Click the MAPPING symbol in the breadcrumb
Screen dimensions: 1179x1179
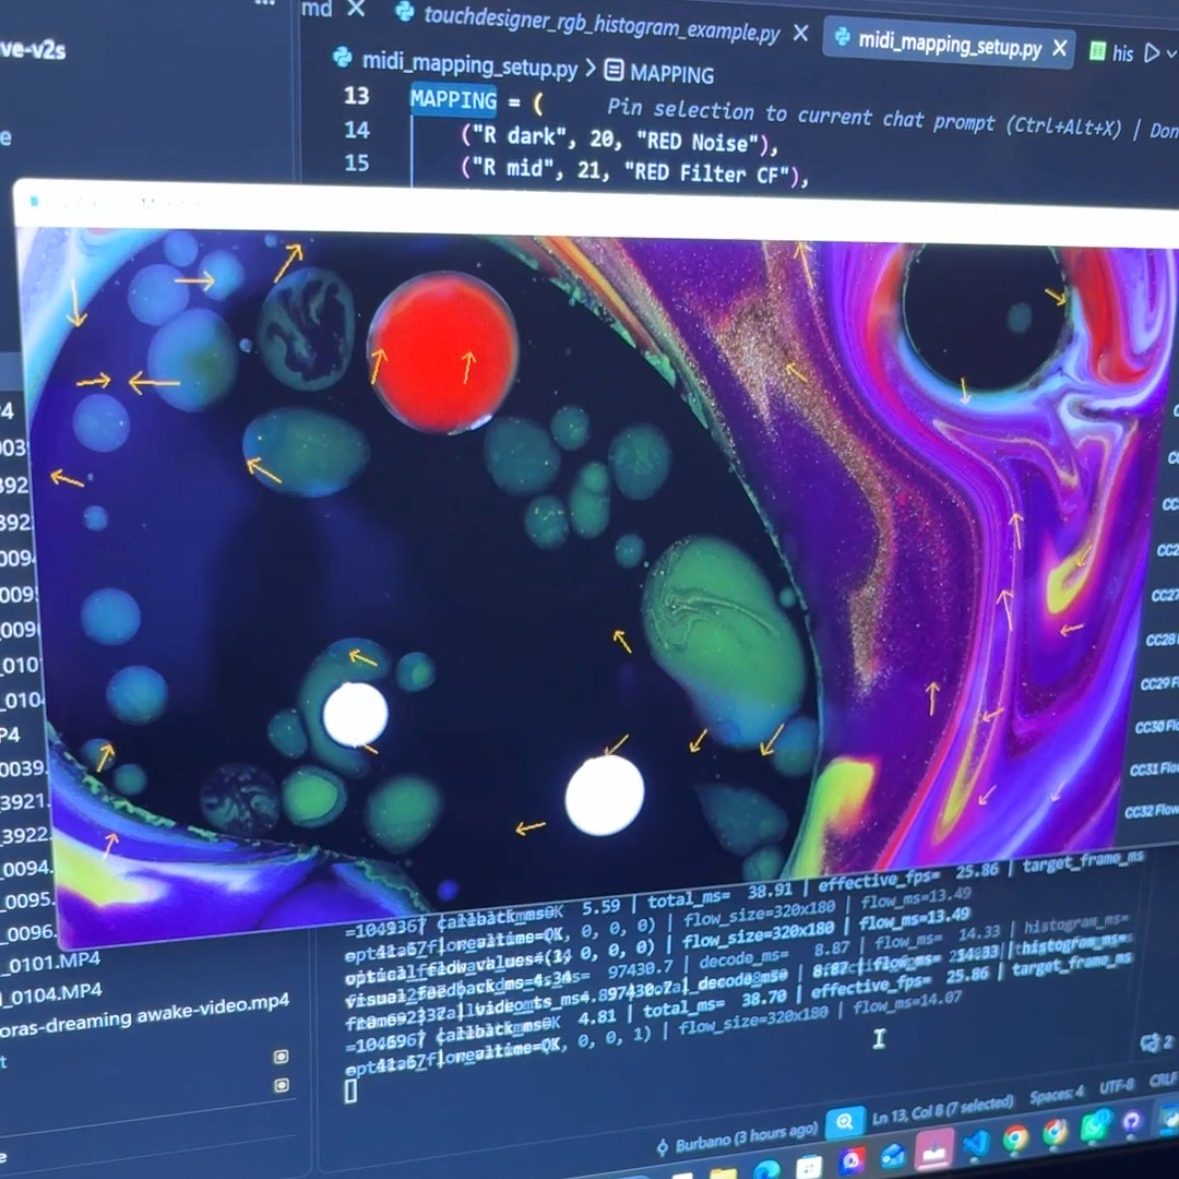tap(671, 74)
